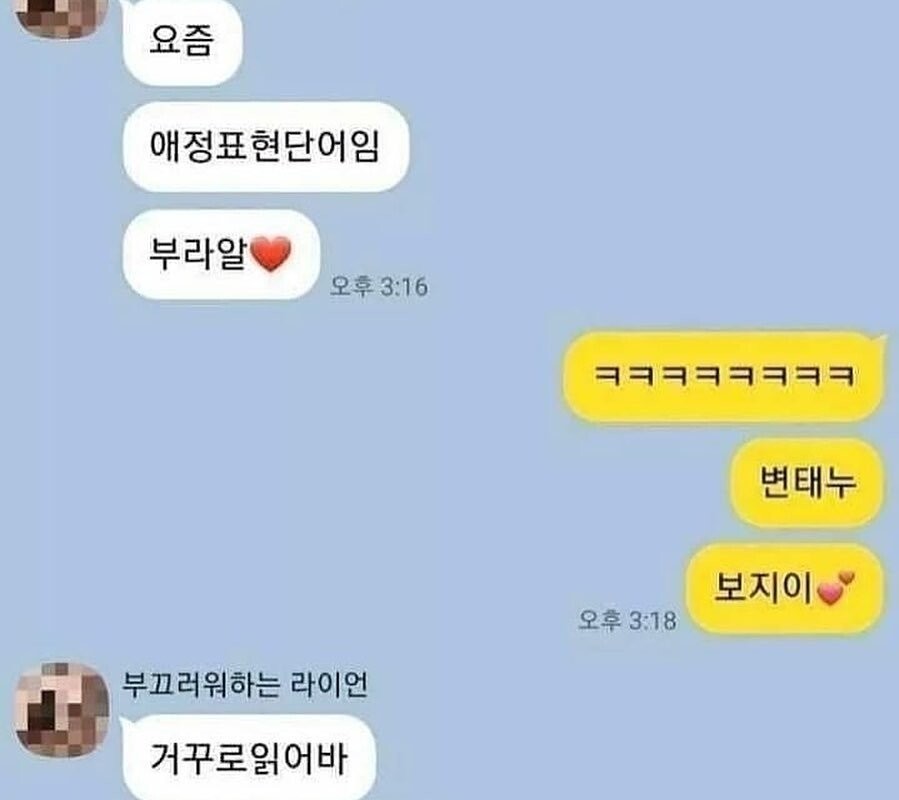Click the pointed tail of 거꾸로읽어바 bubble
This screenshot has width=899, height=800.
pyautogui.click(x=126, y=723)
